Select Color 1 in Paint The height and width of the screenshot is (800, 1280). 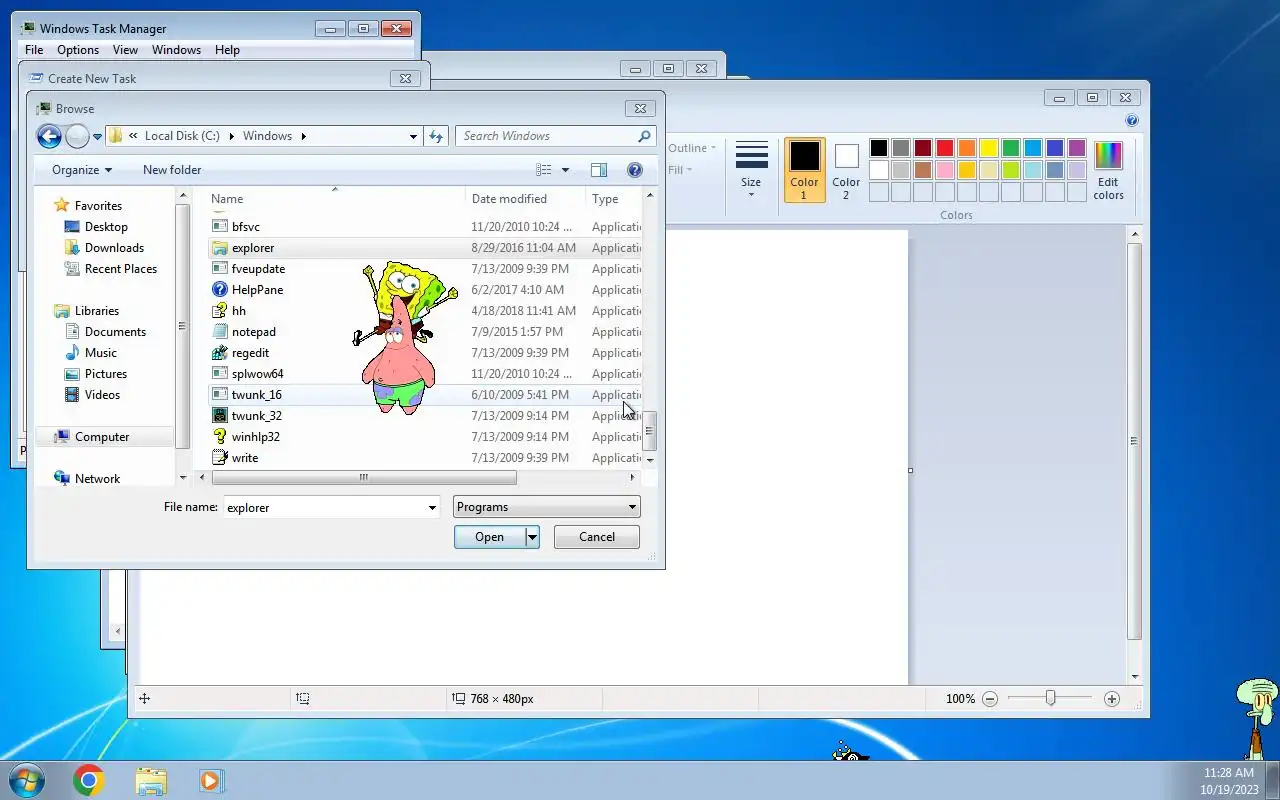[804, 170]
